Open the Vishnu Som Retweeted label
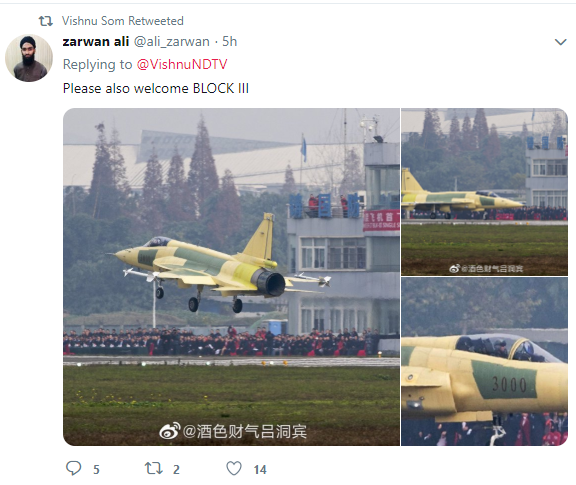 (x=123, y=21)
